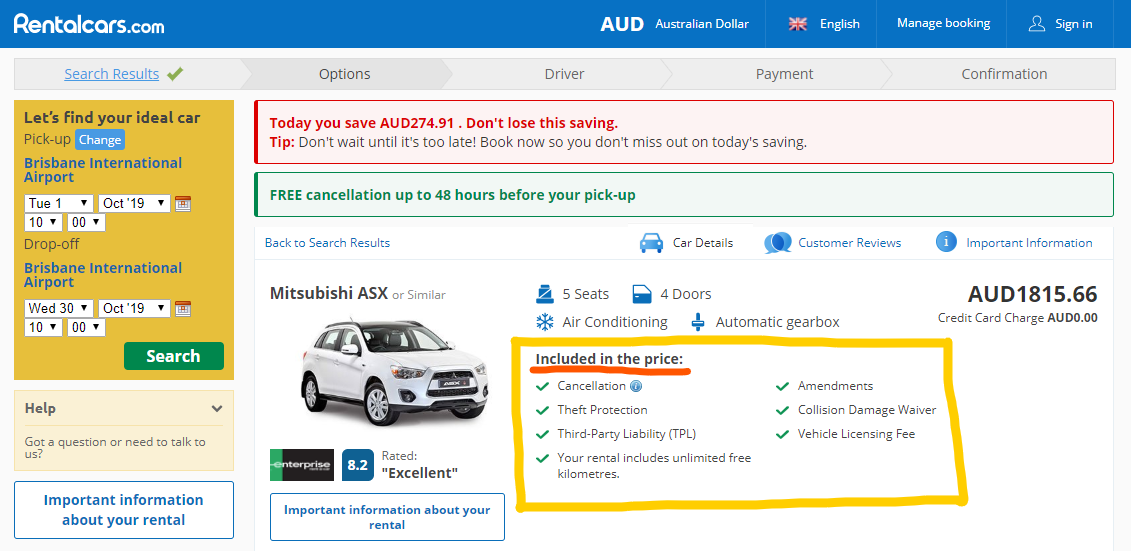
Task: Open the English language selector
Action: 824,24
